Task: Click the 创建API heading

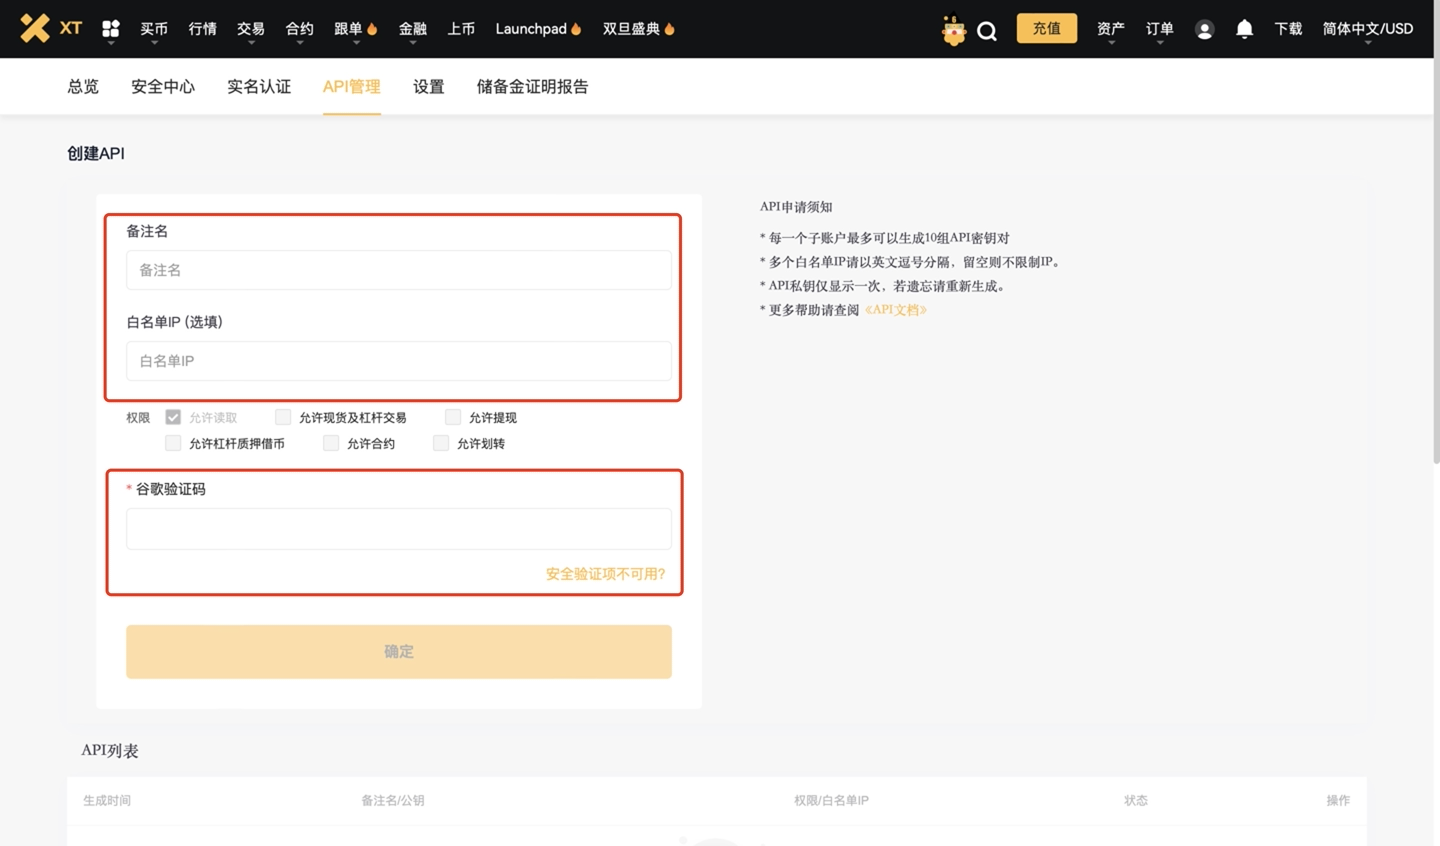Action: [x=96, y=153]
